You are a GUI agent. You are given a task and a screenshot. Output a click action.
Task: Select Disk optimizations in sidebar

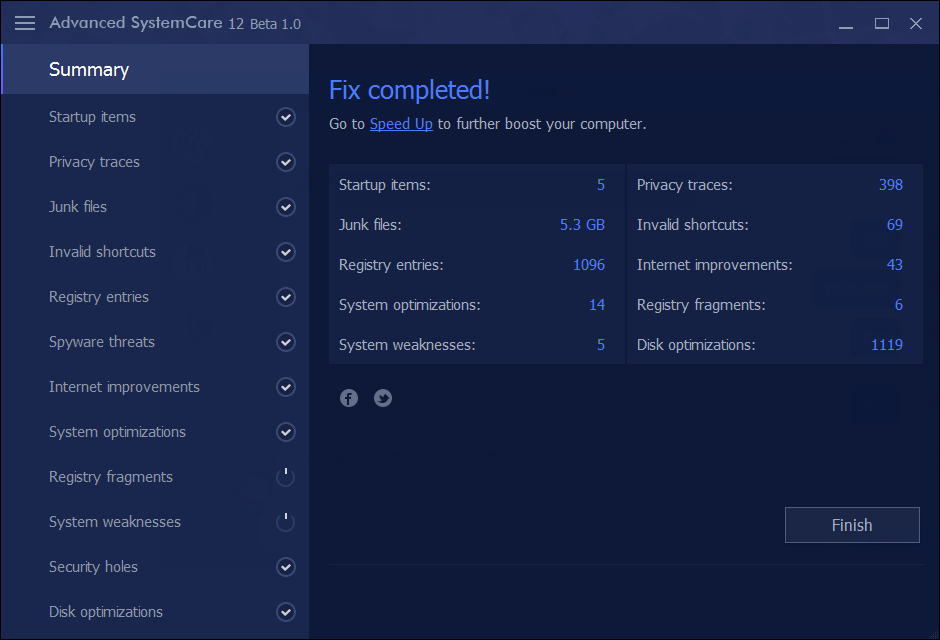pos(155,612)
